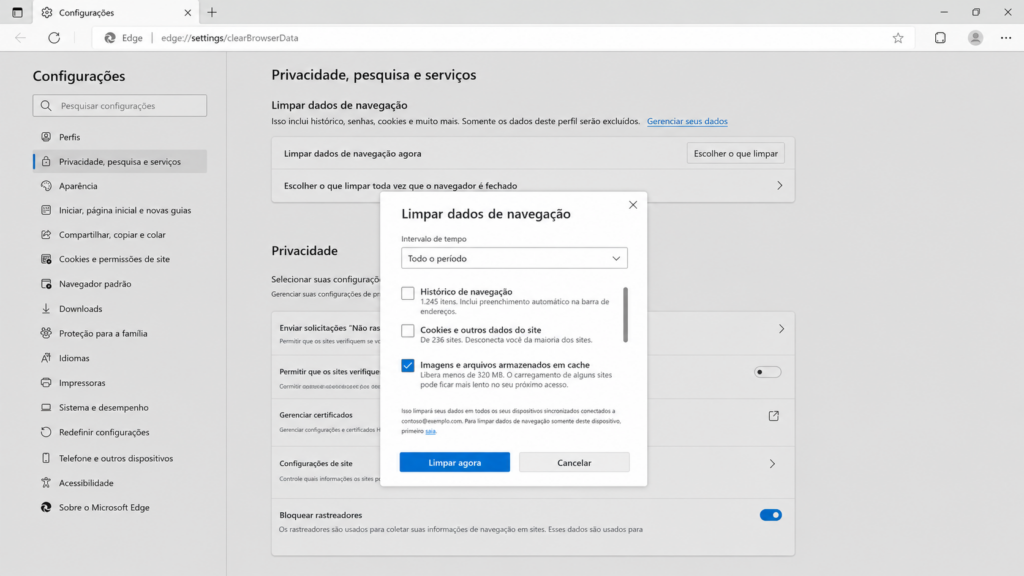The height and width of the screenshot is (576, 1024).
Task: Click the address bar URL
Action: 230,38
